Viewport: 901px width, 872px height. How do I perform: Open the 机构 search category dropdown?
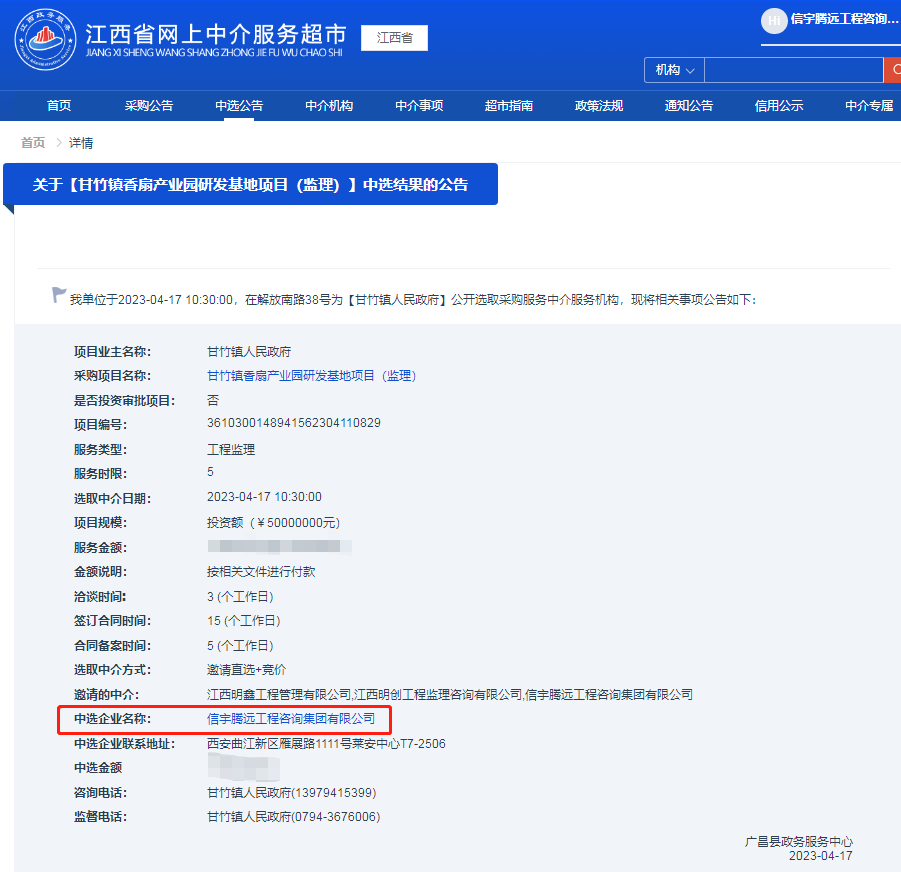point(673,71)
